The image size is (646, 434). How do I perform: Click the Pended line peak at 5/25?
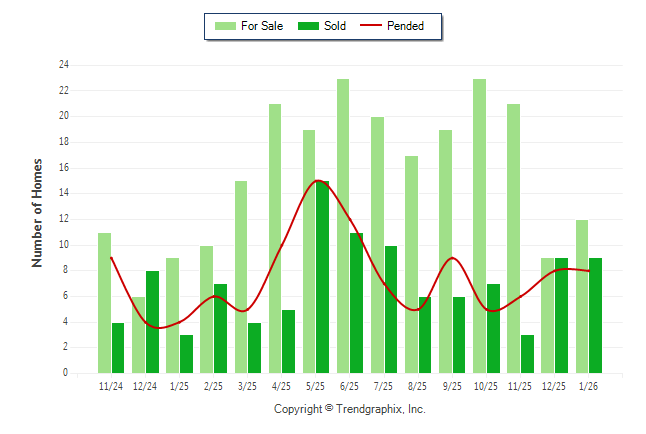coord(317,181)
